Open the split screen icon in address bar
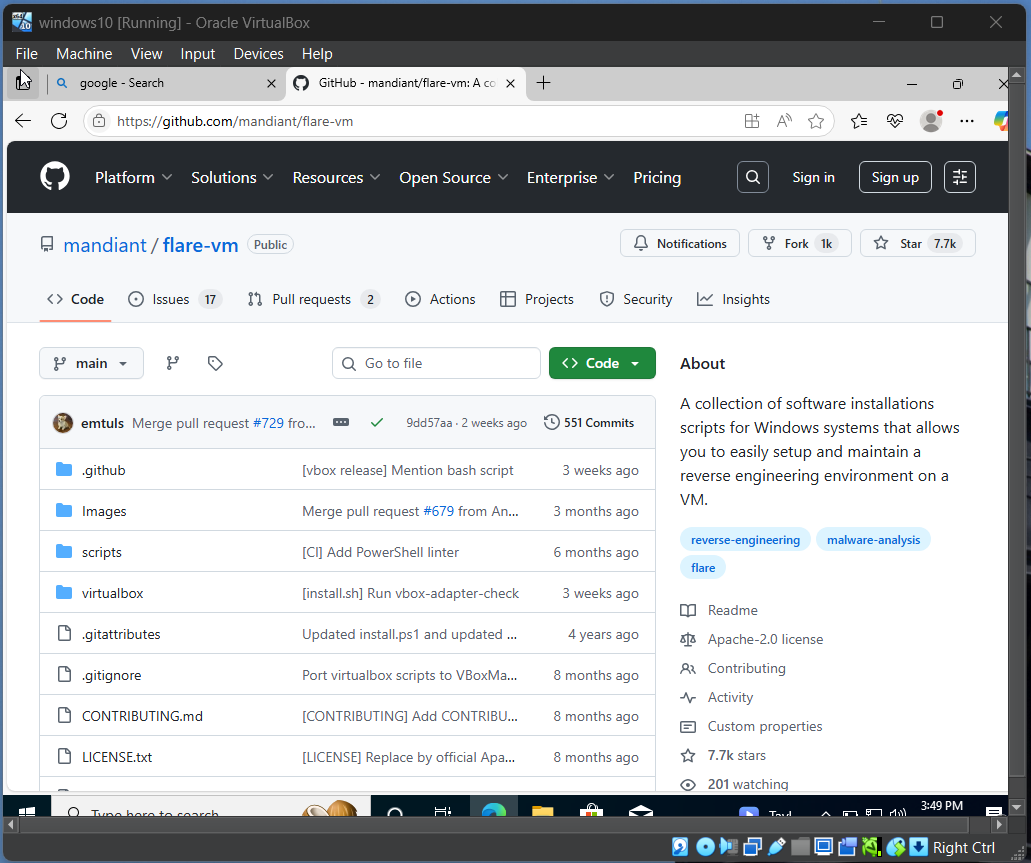The height and width of the screenshot is (863, 1031). click(752, 121)
